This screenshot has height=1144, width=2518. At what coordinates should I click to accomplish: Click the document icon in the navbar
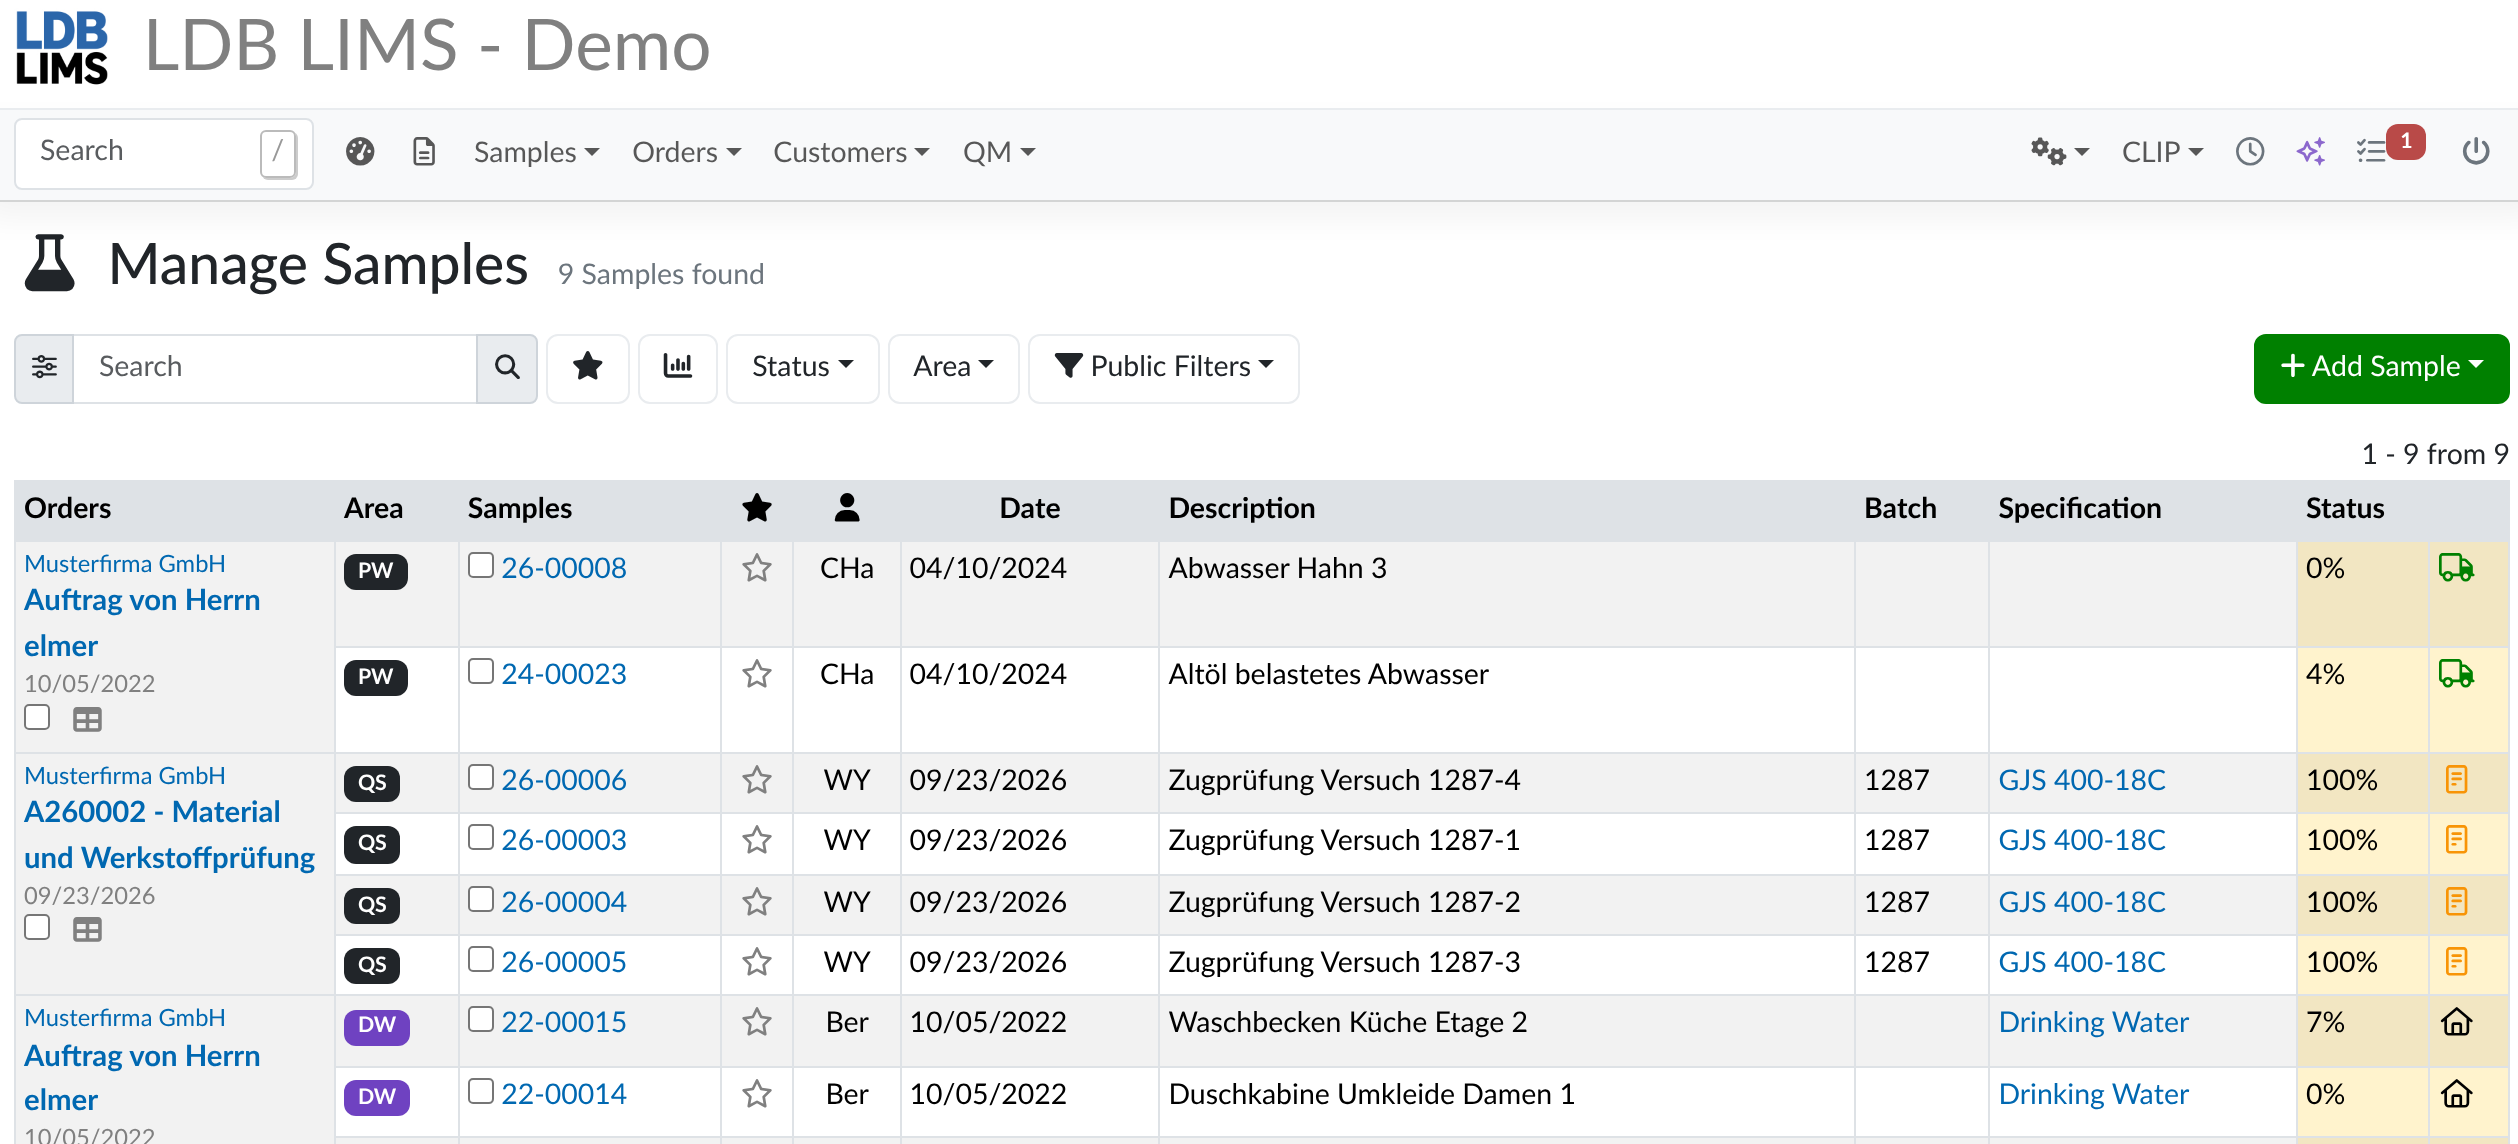[424, 152]
